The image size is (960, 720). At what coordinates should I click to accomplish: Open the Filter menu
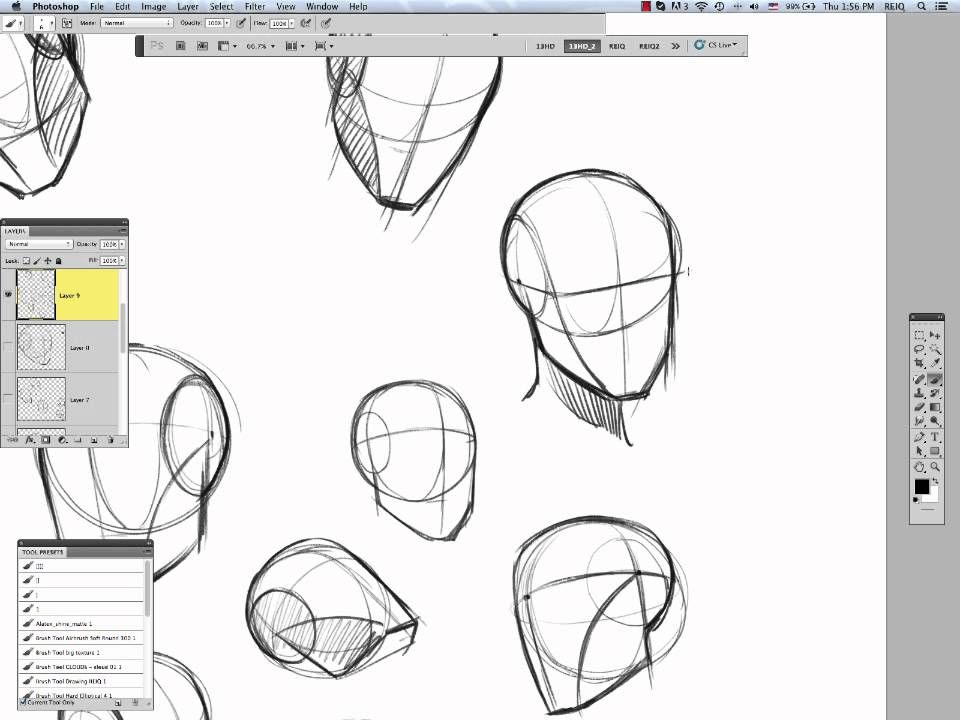[x=255, y=6]
